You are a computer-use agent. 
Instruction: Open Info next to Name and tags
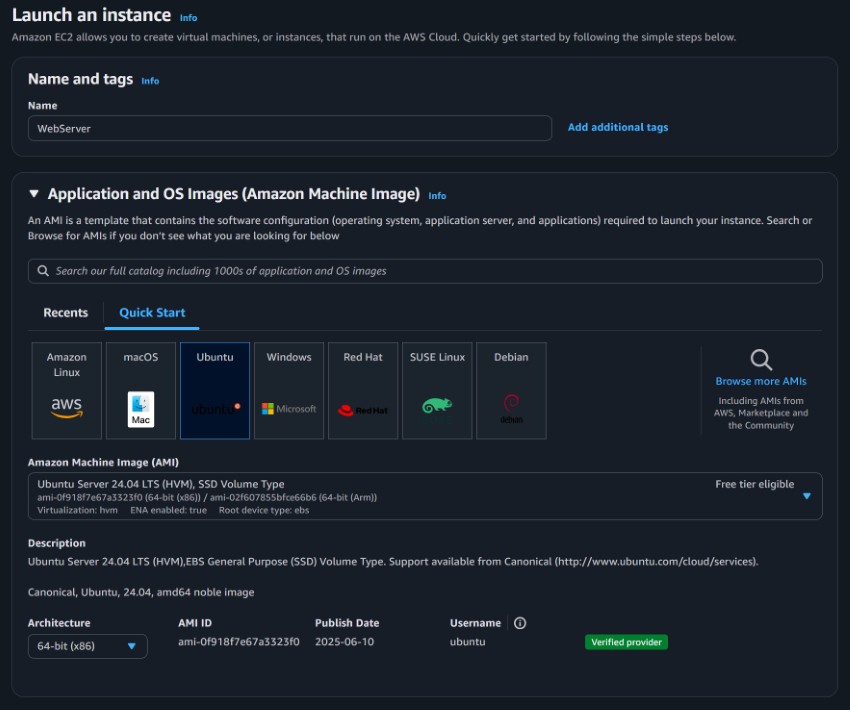point(148,81)
